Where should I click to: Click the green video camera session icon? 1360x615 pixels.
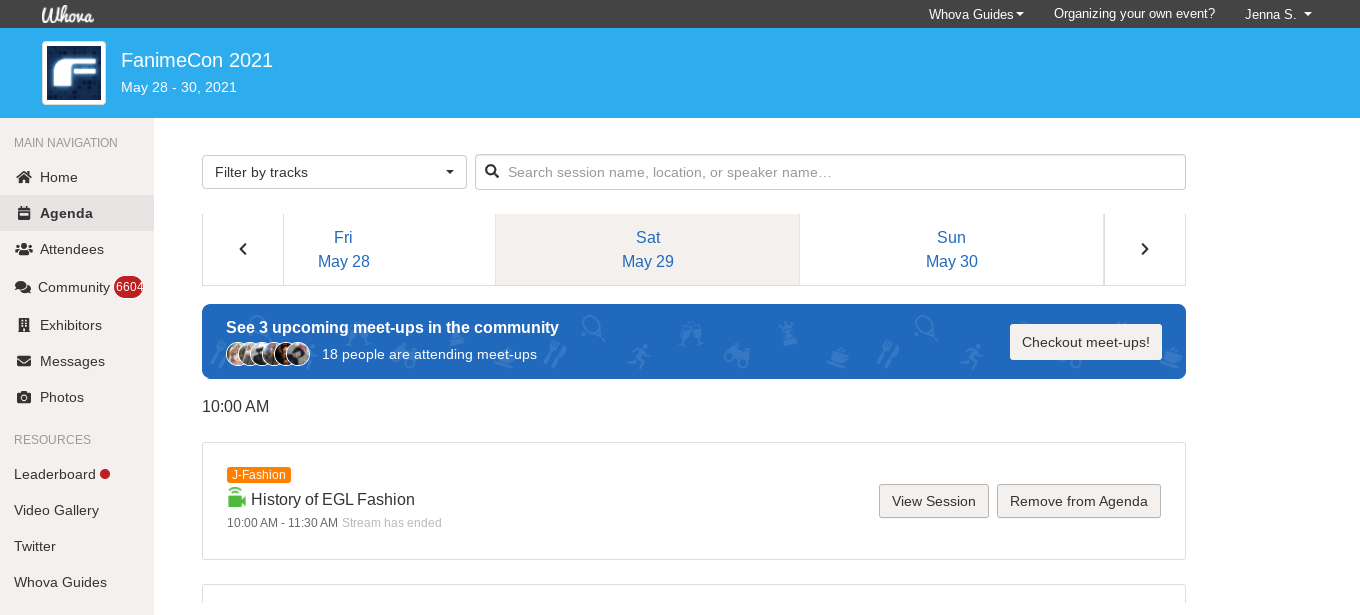[x=236, y=498]
